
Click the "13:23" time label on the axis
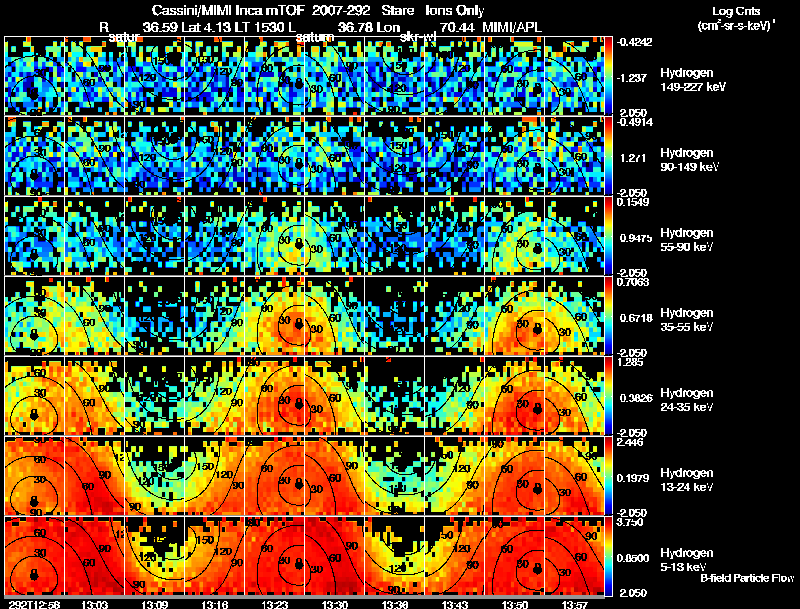tap(274, 605)
